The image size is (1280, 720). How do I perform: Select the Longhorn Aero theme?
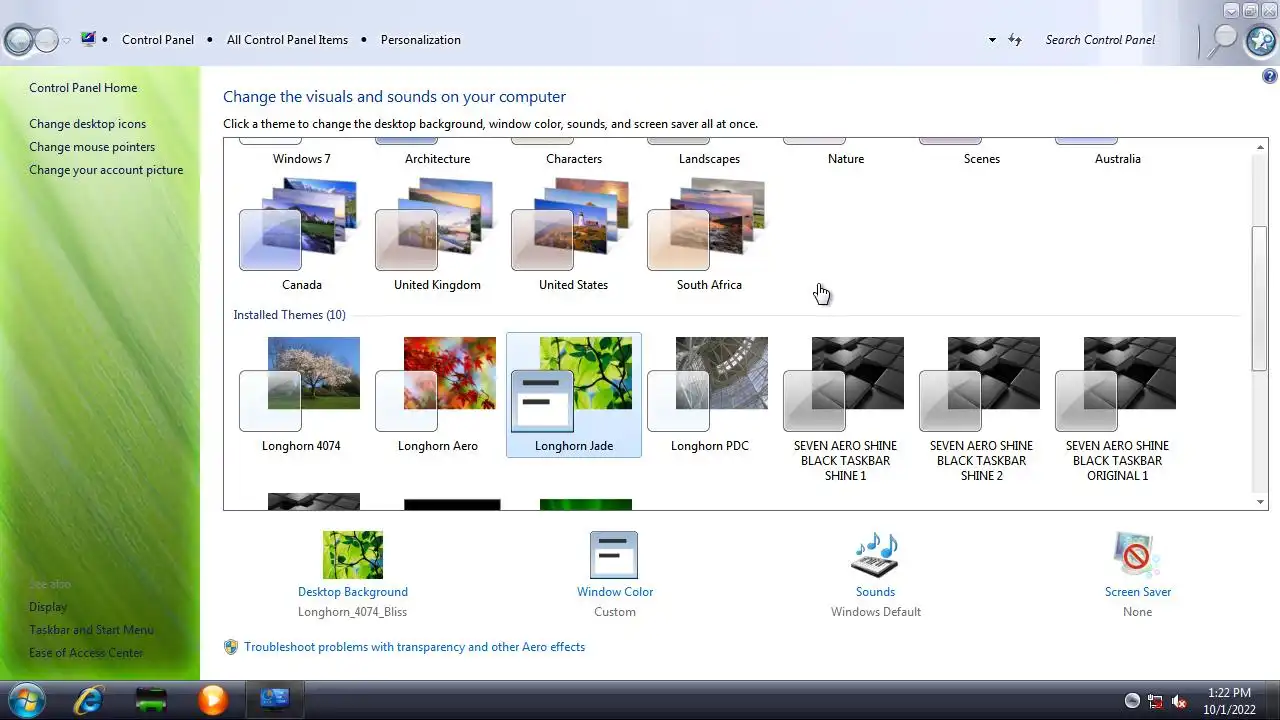(437, 395)
